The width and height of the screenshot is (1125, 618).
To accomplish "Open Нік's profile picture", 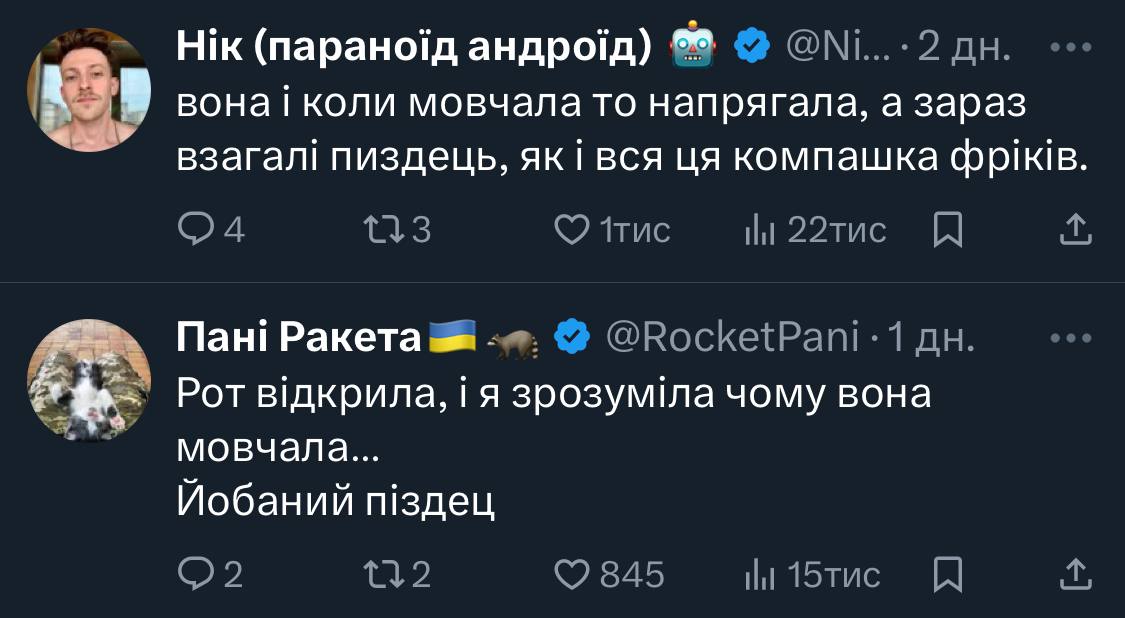I will (x=88, y=89).
